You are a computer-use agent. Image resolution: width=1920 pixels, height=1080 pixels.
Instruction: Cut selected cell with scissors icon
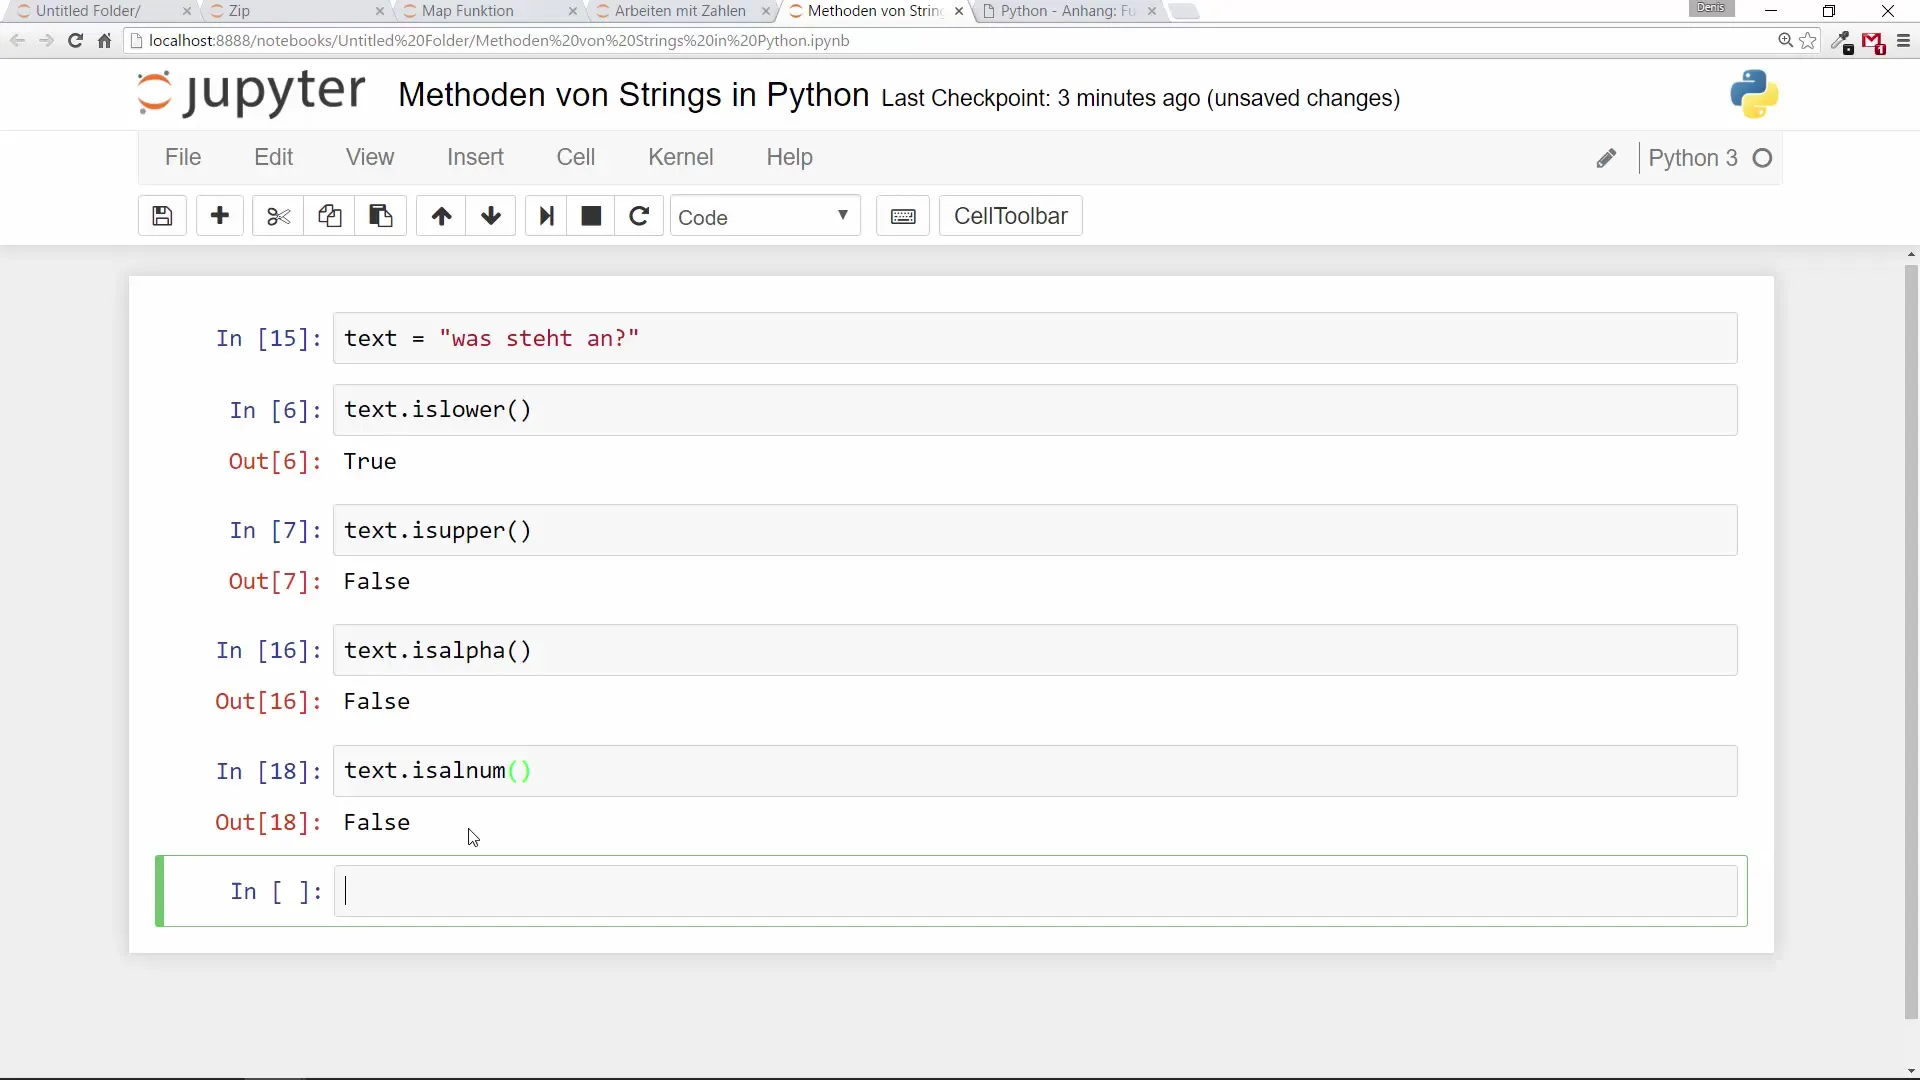click(x=278, y=216)
